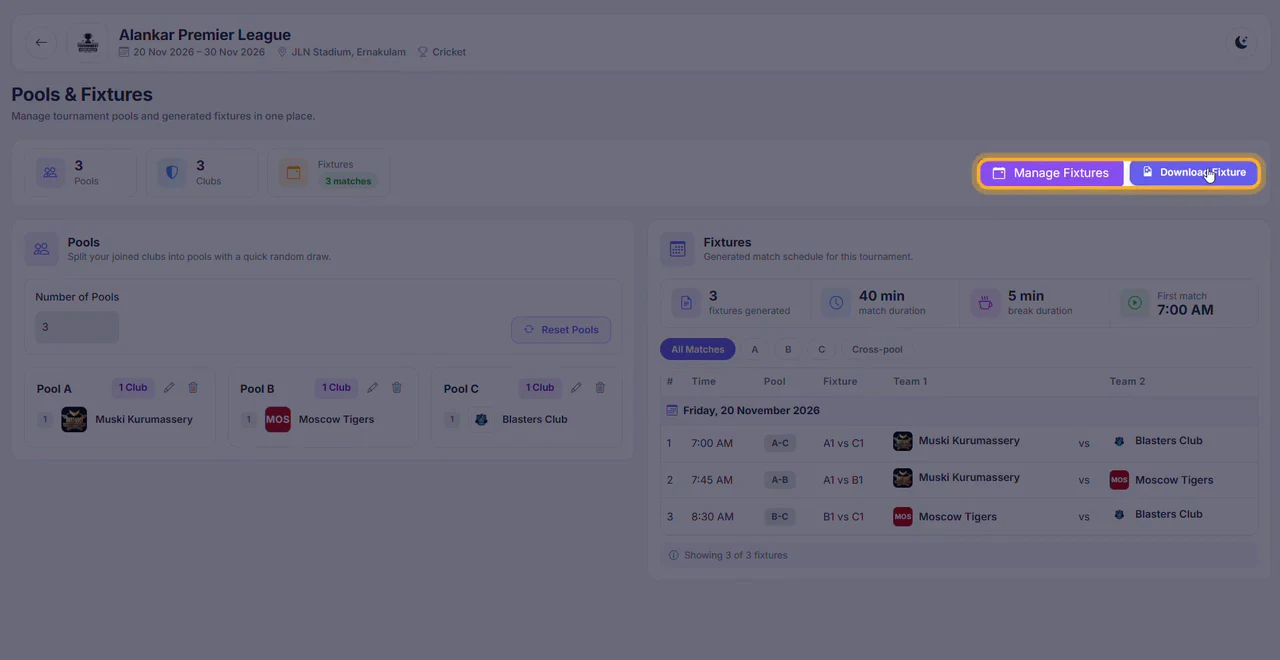This screenshot has height=660, width=1280.
Task: Click the Download Fixture button
Action: pyautogui.click(x=1193, y=173)
